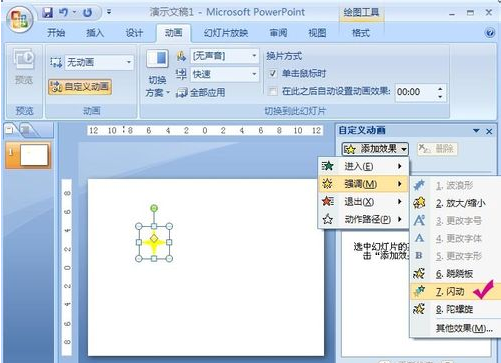Click the 删除 remove effect button
Screen dimensions: 501x363
pyautogui.click(x=438, y=149)
